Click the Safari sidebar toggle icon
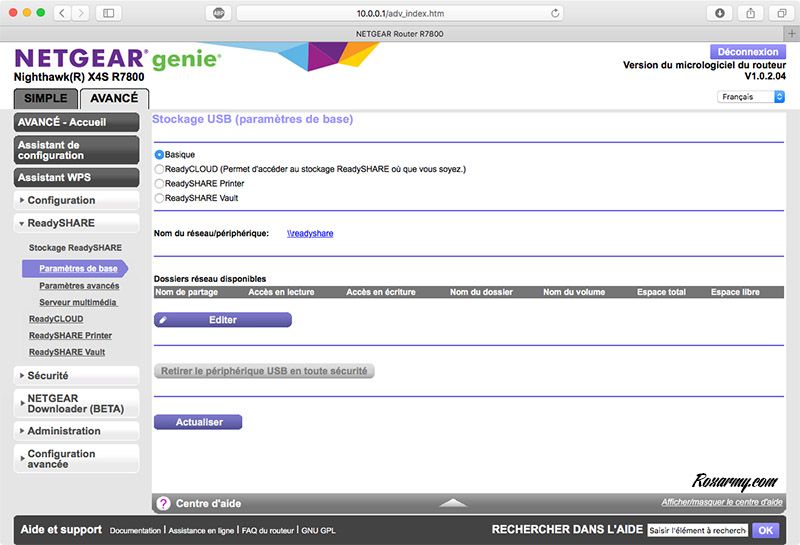Viewport: 800px width, 545px height. coord(108,13)
